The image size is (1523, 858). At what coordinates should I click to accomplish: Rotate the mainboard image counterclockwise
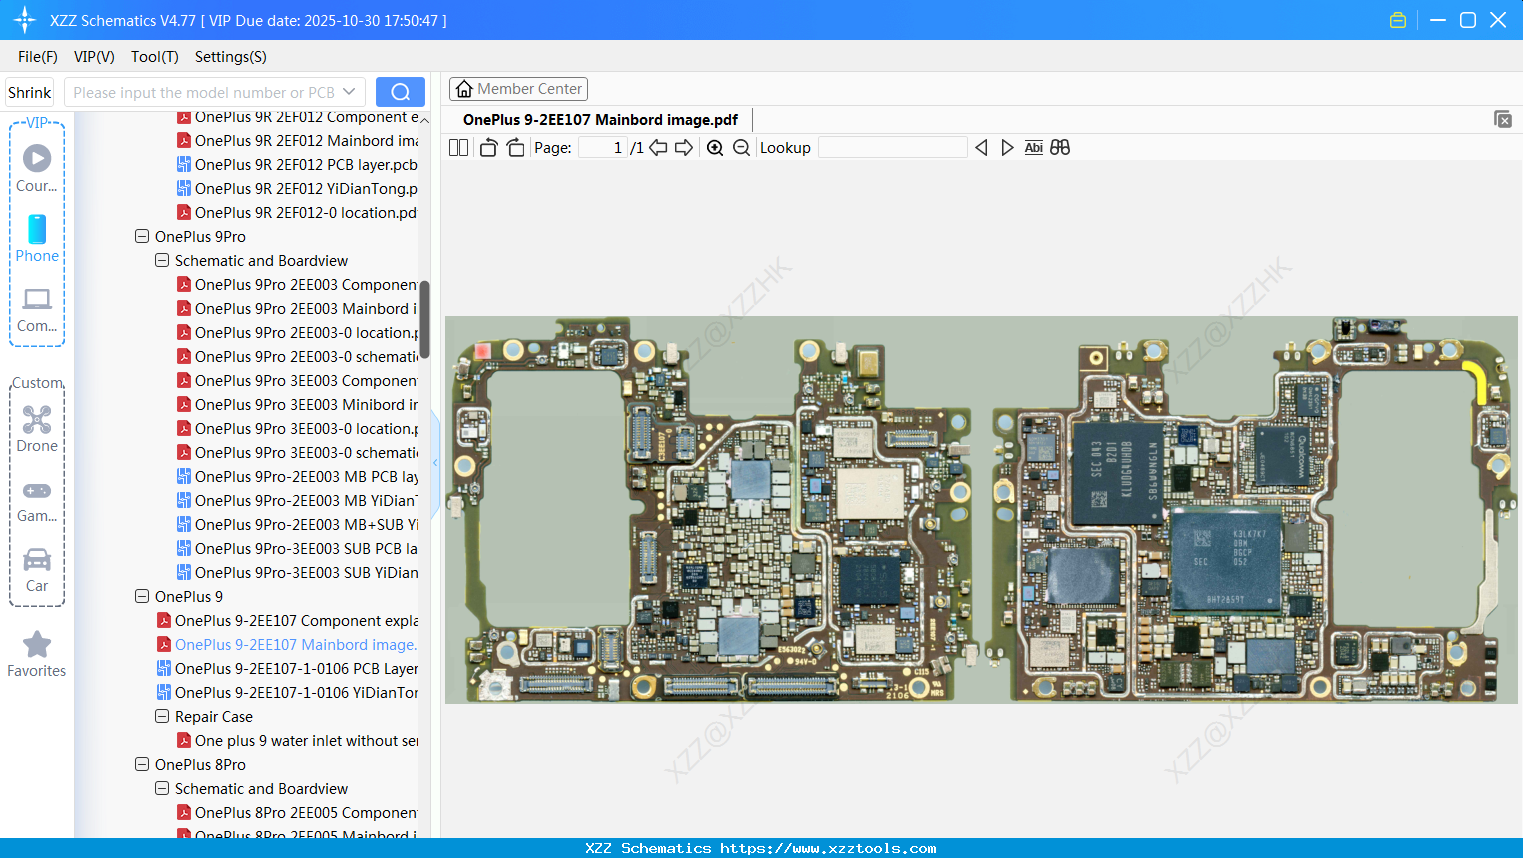[x=488, y=147]
